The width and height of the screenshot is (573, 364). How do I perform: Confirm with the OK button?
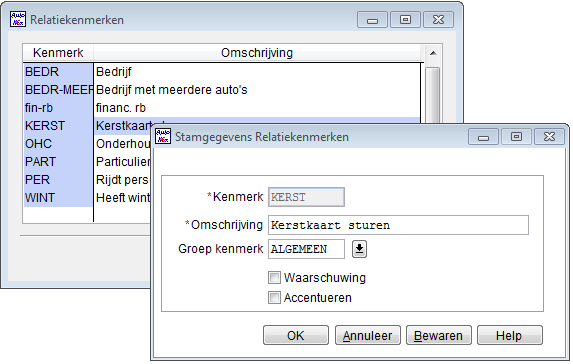(296, 335)
